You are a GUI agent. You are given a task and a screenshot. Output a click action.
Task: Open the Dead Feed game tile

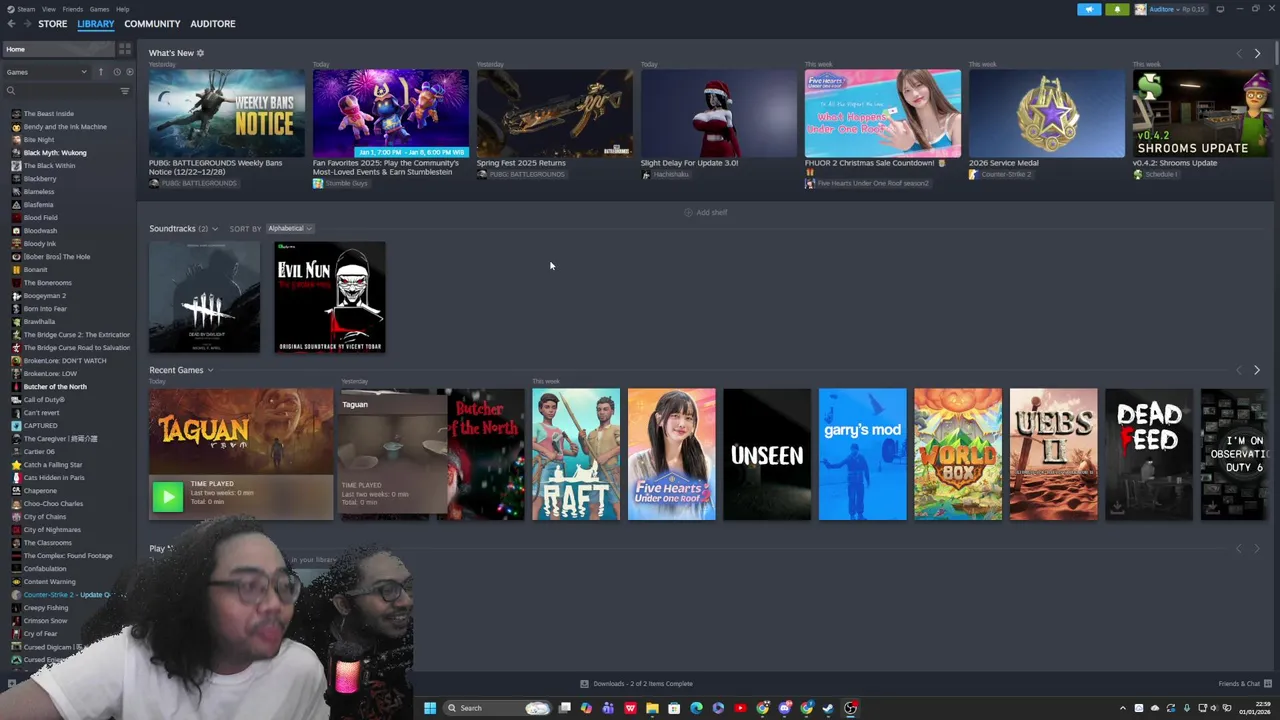pos(1149,454)
